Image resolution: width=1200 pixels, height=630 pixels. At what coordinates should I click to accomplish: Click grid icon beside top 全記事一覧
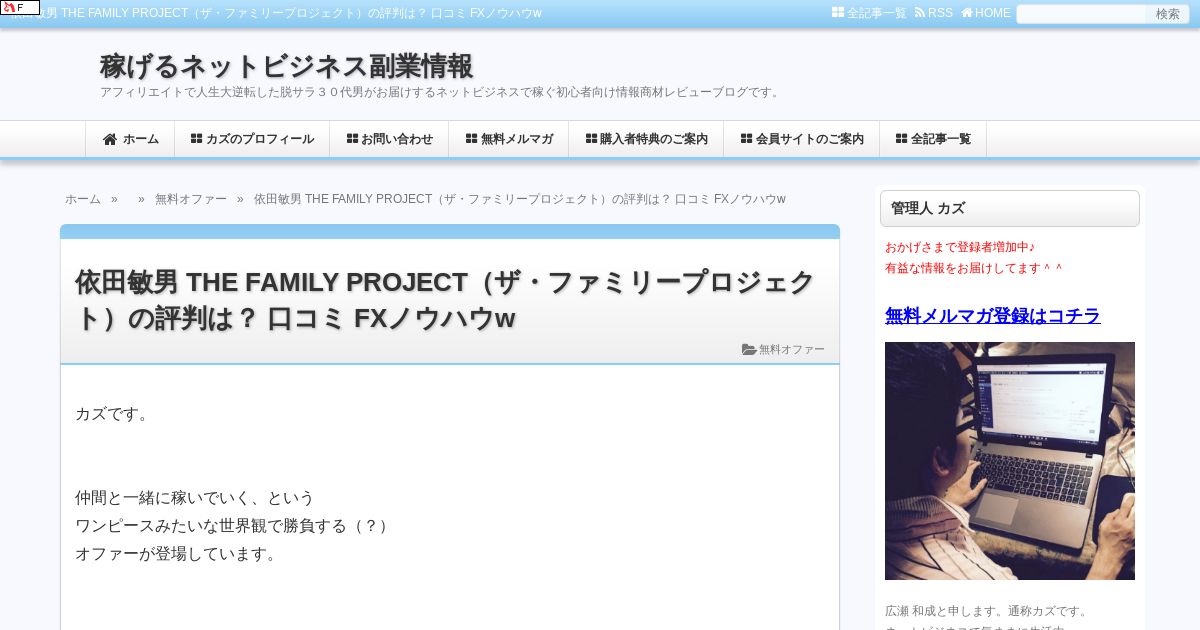[838, 13]
